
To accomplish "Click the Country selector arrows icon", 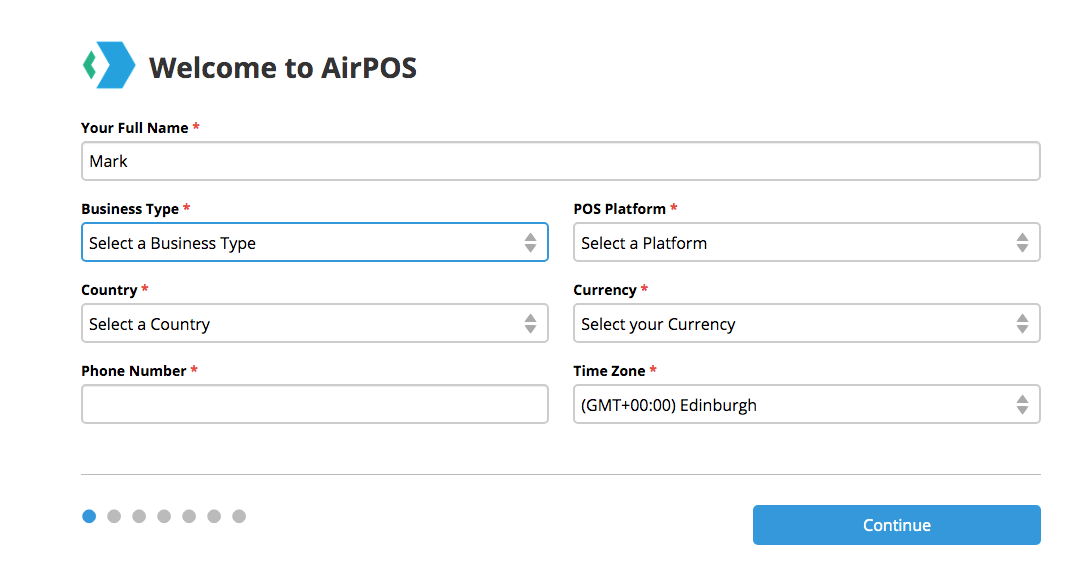I will point(530,324).
